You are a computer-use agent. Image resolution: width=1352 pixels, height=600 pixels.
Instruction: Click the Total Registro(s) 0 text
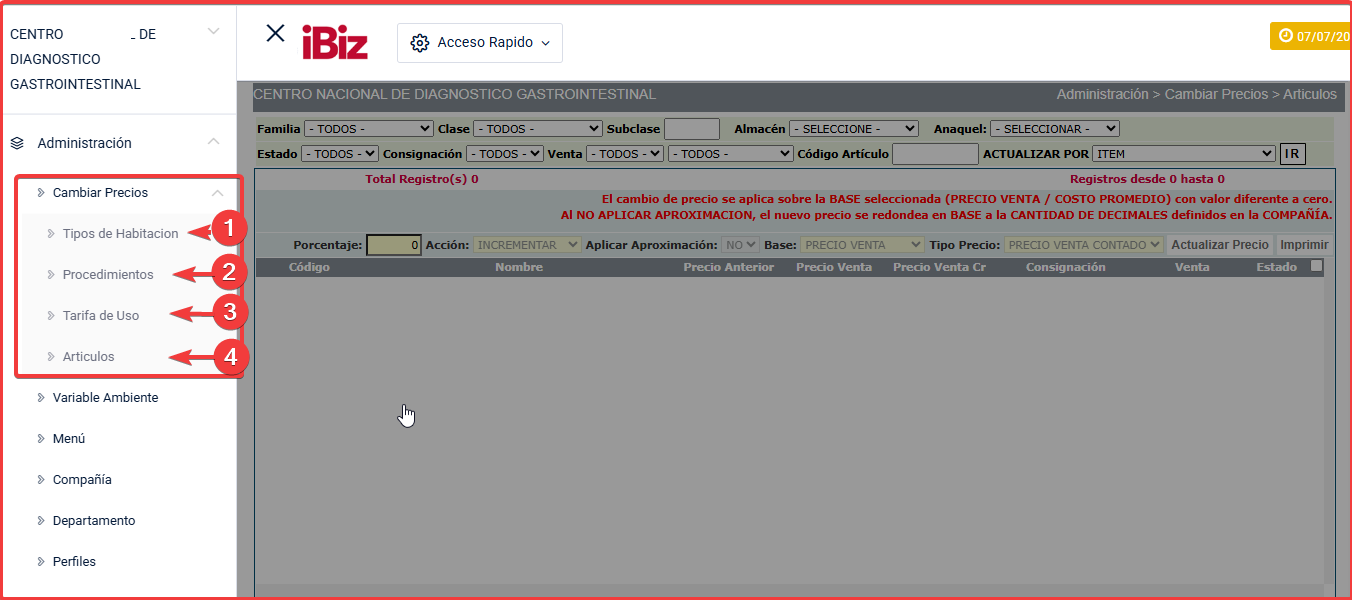tap(422, 179)
